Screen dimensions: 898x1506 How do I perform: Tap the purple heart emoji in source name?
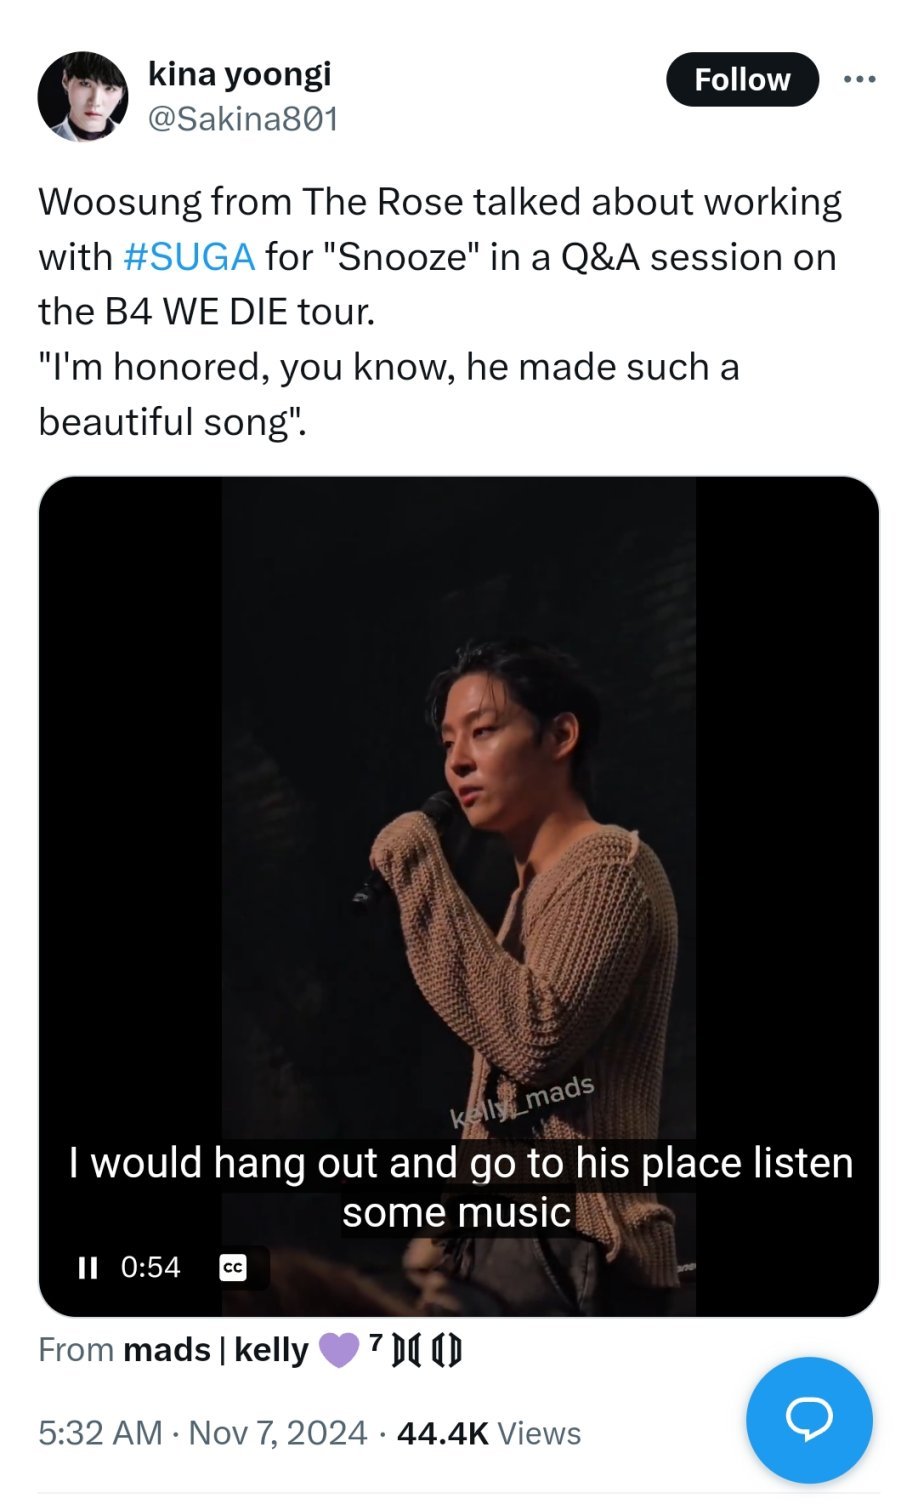(338, 1351)
